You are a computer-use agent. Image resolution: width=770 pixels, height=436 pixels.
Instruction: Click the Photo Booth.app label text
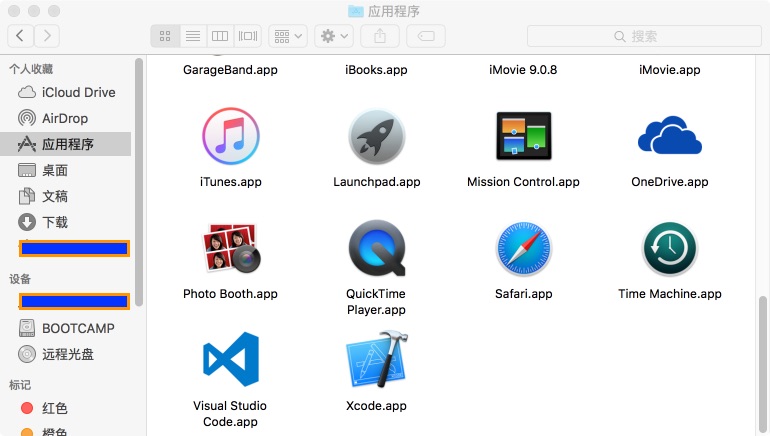[230, 294]
